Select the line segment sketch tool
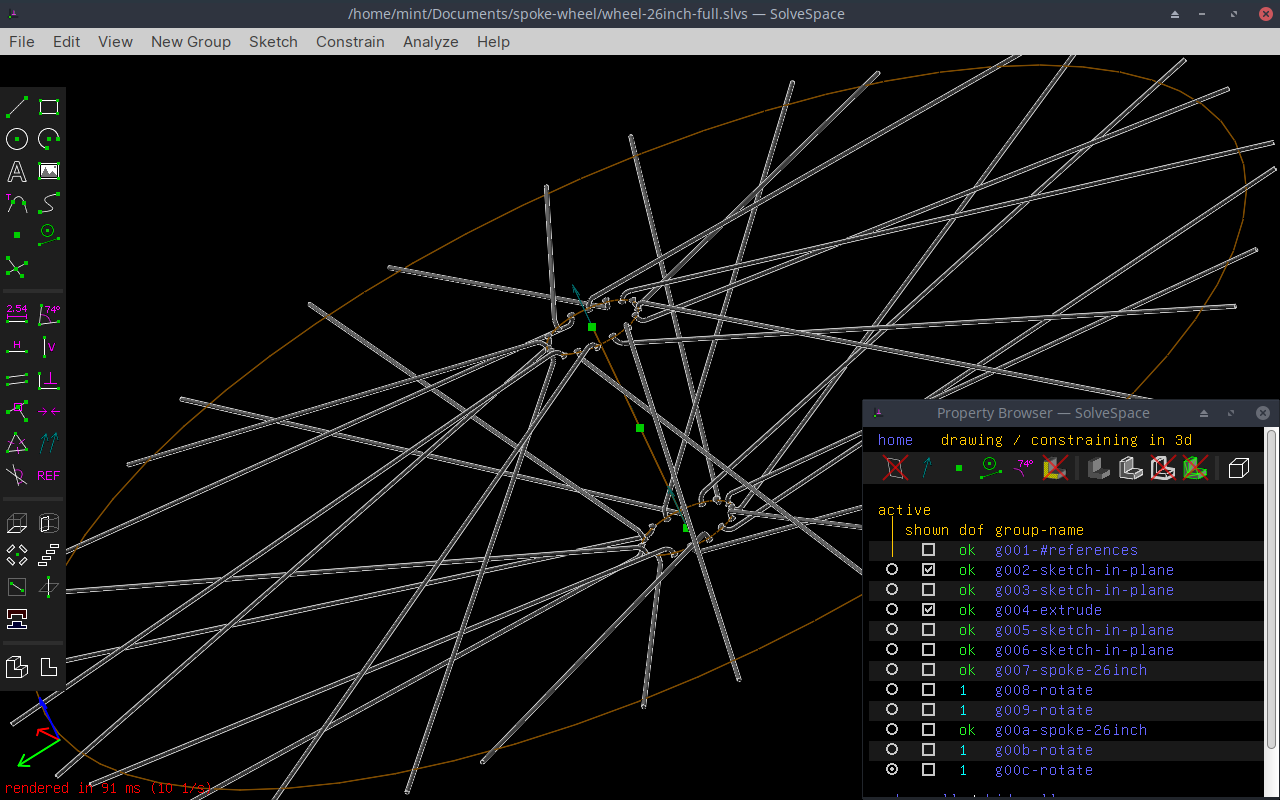Image resolution: width=1280 pixels, height=800 pixels. point(17,107)
